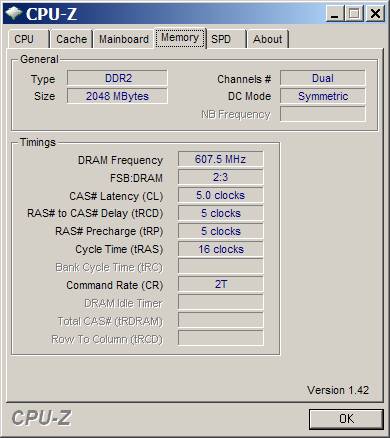Click the Command Rate (CR) label
Image resolution: width=390 pixels, height=438 pixels.
coord(115,285)
